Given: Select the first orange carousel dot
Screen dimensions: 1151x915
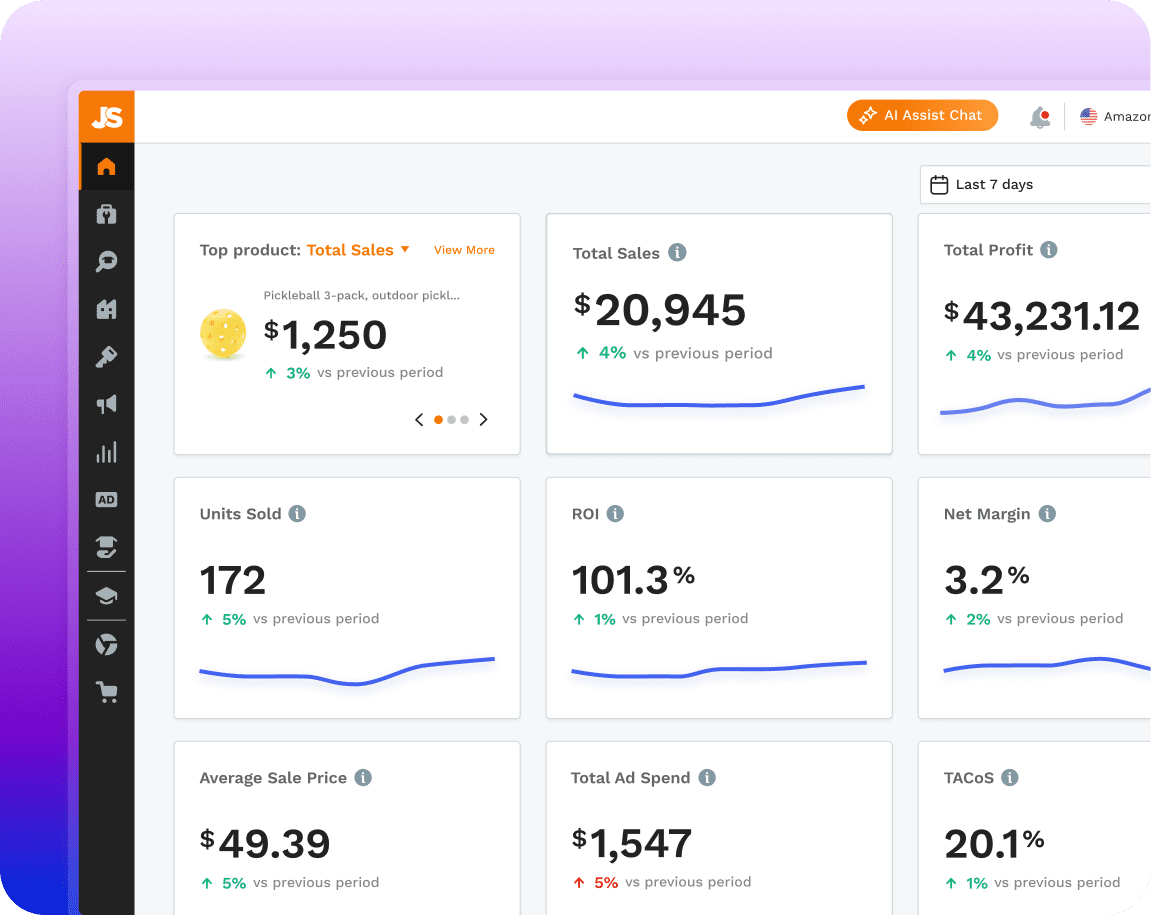Looking at the screenshot, I should (438, 420).
